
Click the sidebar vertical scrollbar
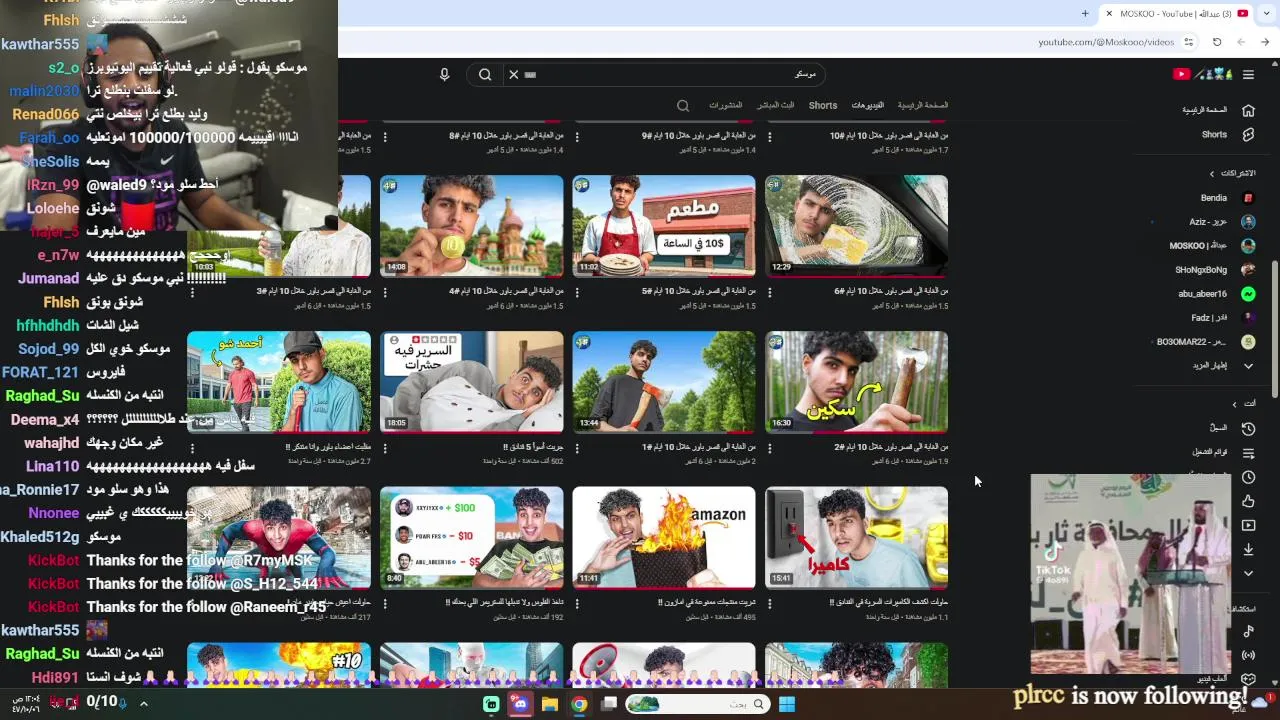coord(1274,329)
